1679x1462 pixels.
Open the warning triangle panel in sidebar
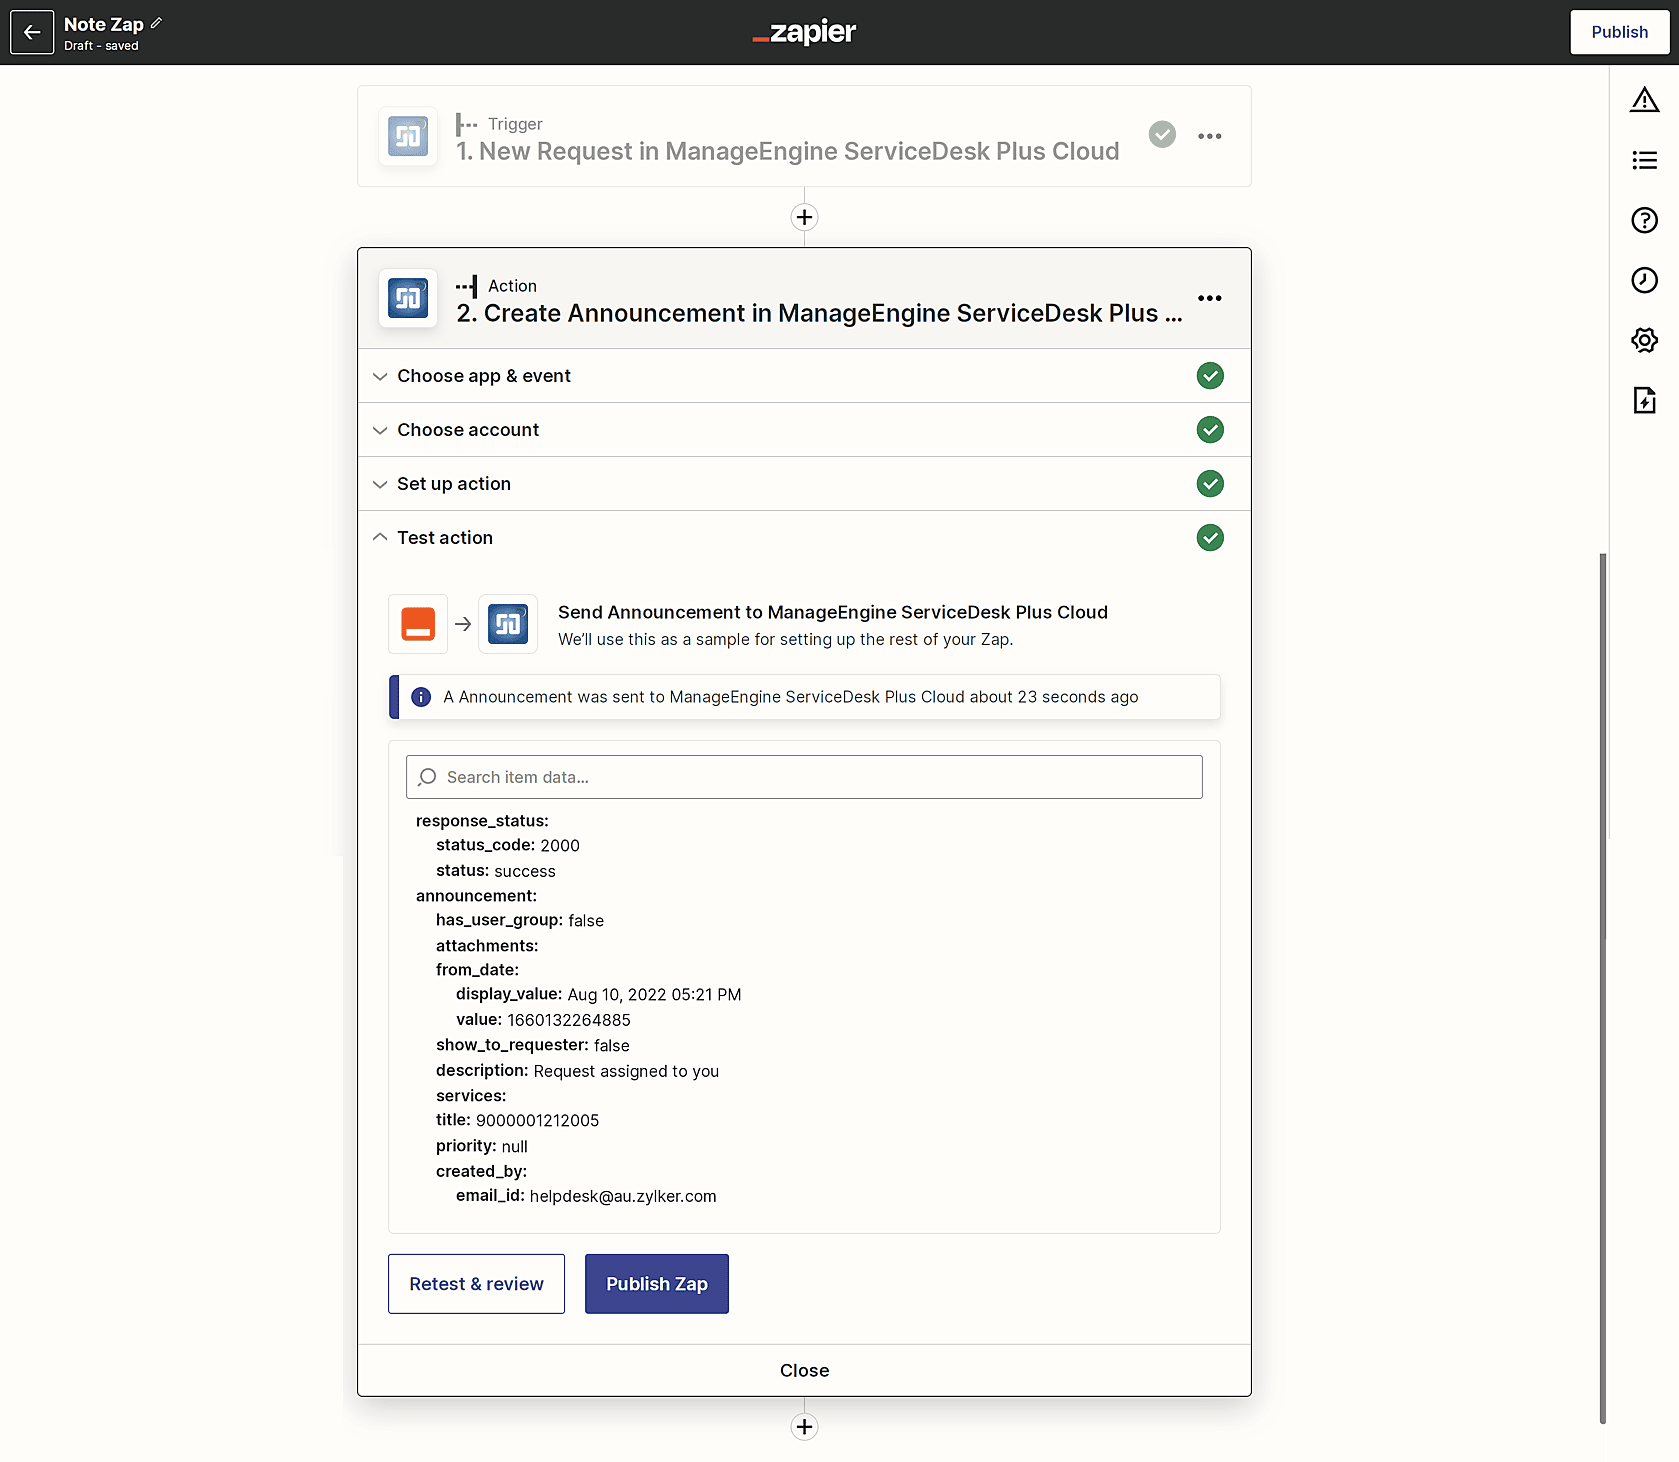tap(1644, 100)
